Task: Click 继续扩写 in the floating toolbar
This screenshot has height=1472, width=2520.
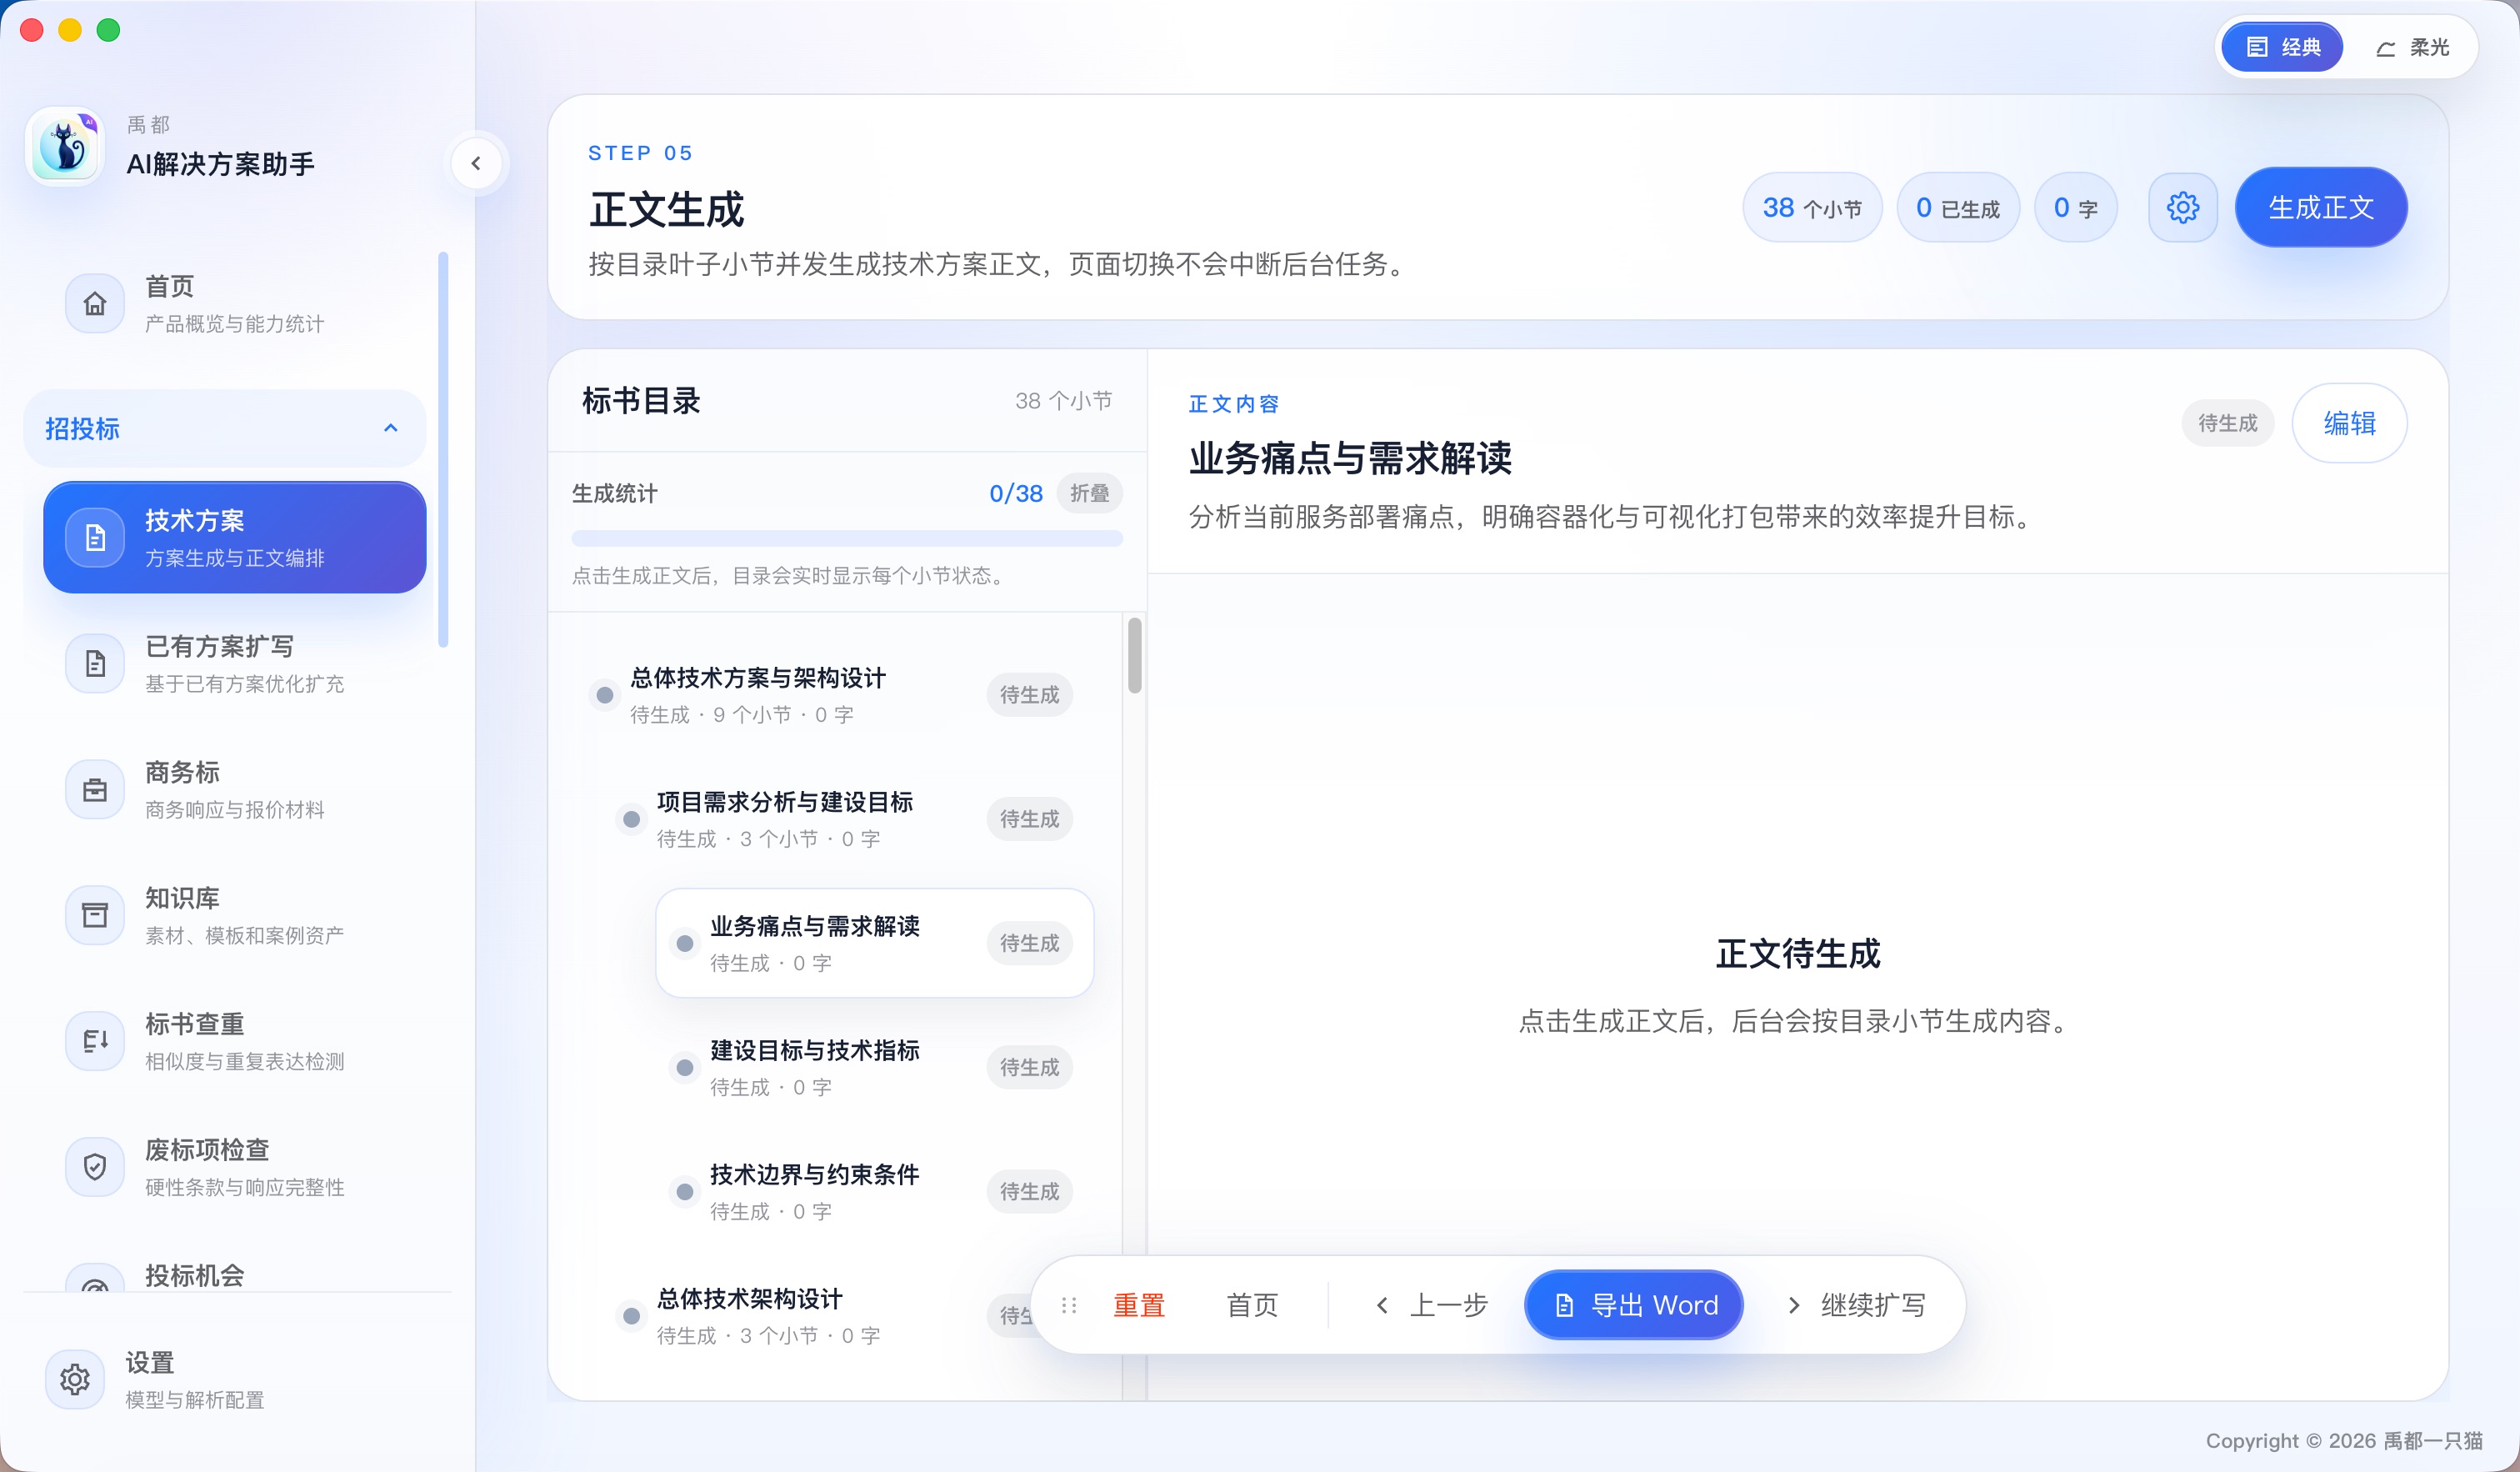Action: [x=1855, y=1305]
